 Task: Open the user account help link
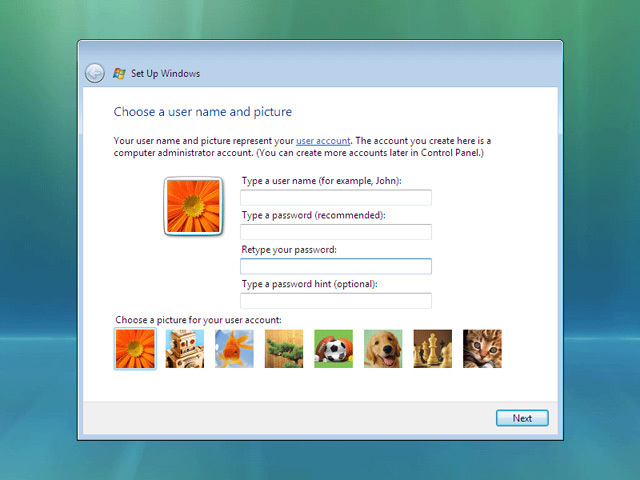pyautogui.click(x=323, y=141)
